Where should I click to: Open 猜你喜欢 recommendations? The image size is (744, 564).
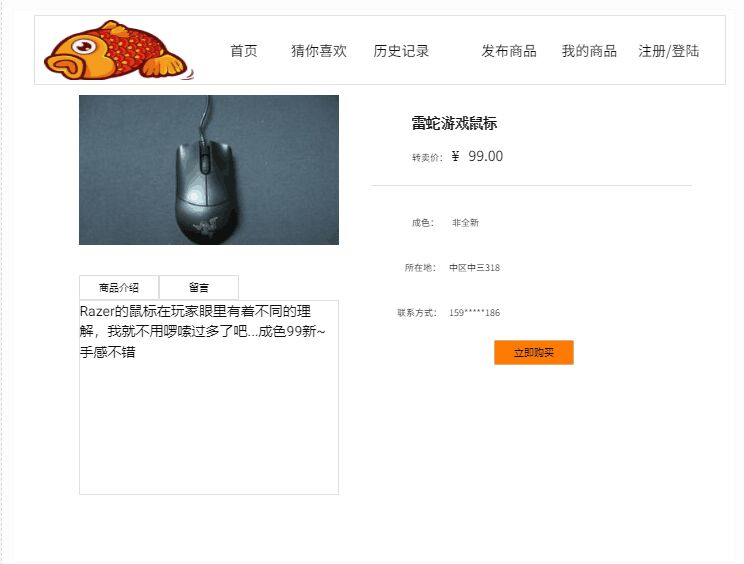point(319,51)
